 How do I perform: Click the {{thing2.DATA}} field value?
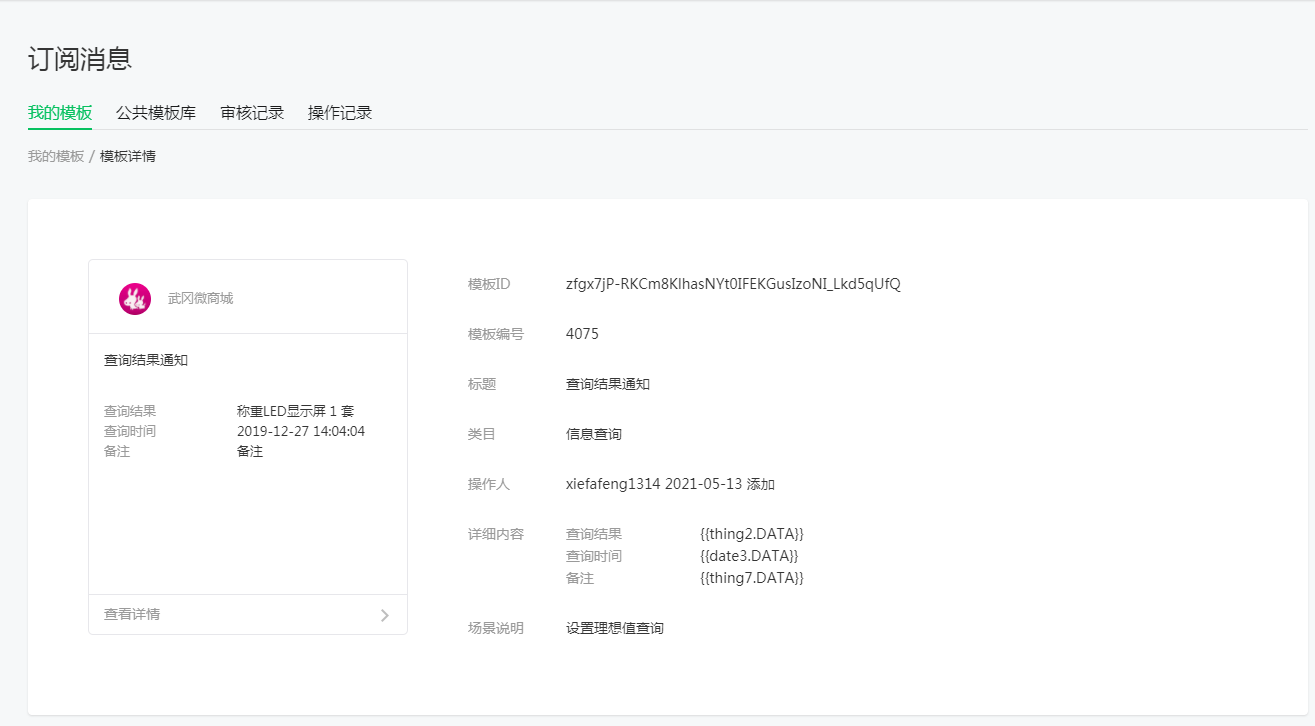coord(752,534)
